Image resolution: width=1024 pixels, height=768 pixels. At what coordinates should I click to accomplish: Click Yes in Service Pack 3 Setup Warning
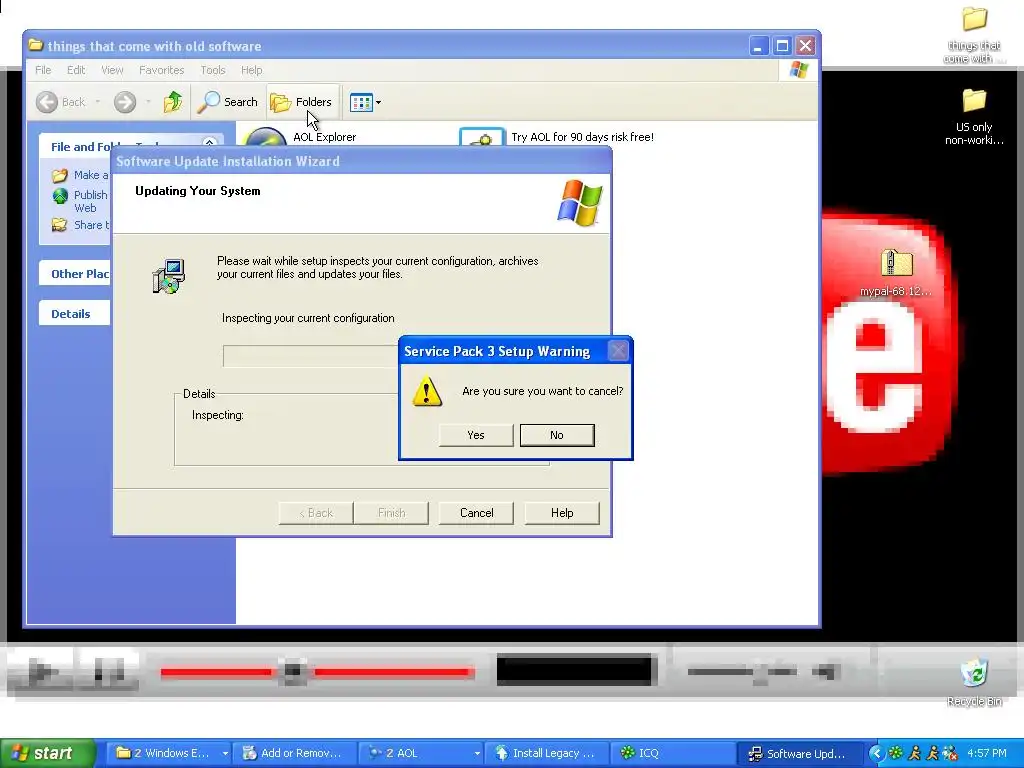tap(476, 435)
